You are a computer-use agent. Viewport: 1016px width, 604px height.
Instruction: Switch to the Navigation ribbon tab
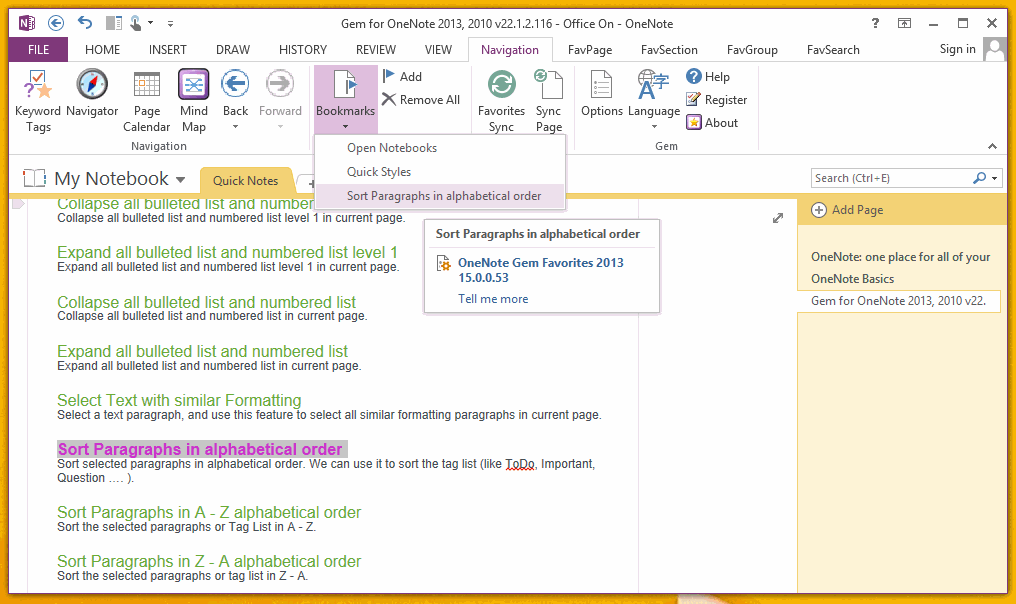pyautogui.click(x=510, y=48)
